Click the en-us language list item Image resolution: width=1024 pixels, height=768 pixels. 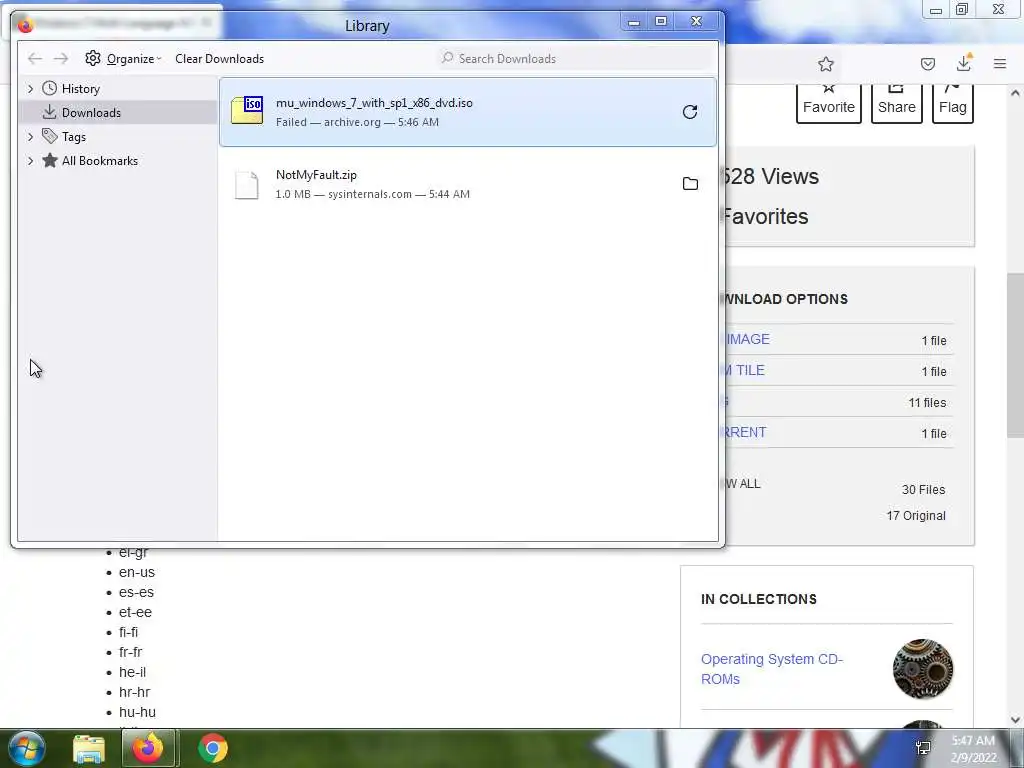coord(136,572)
